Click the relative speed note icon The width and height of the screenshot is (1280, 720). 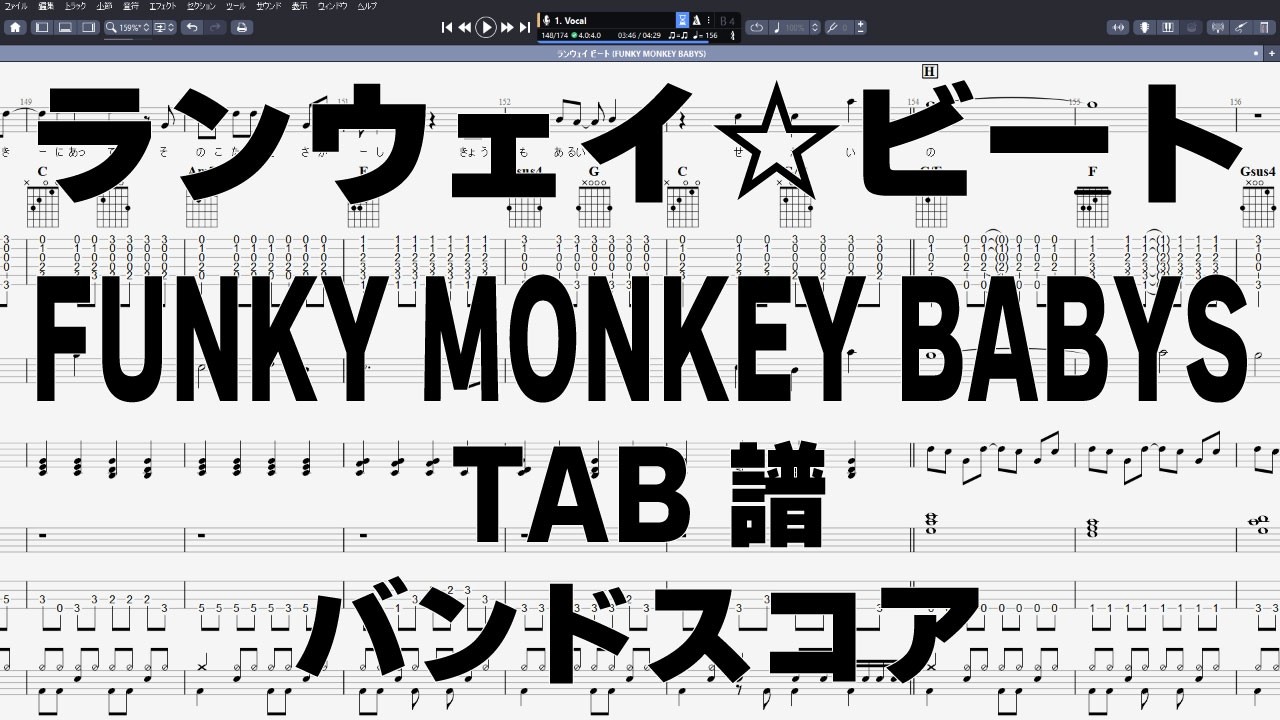778,27
